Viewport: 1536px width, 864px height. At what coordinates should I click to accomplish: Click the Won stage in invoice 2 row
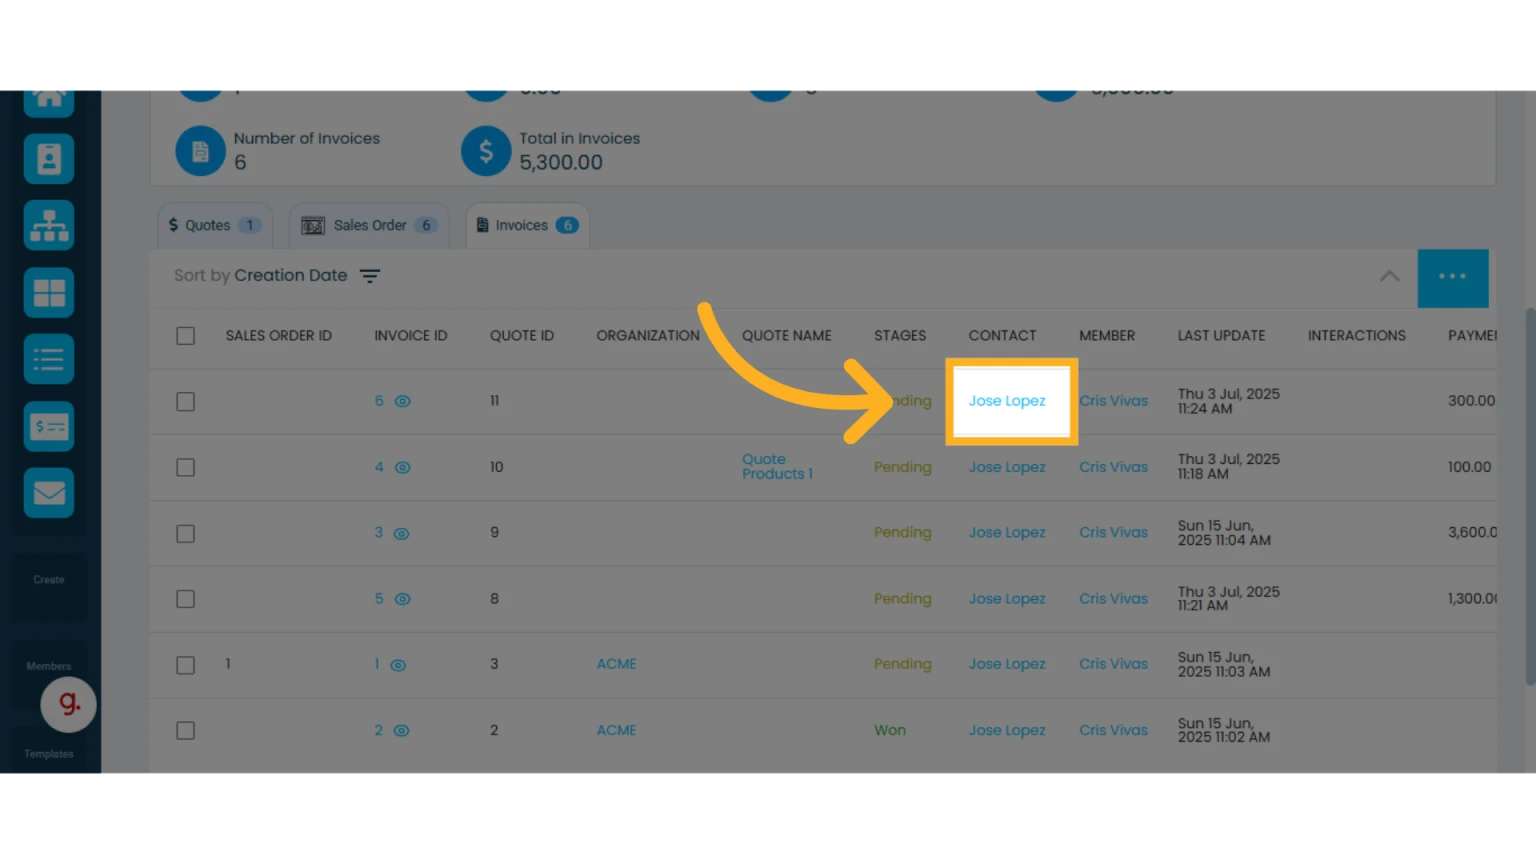890,730
